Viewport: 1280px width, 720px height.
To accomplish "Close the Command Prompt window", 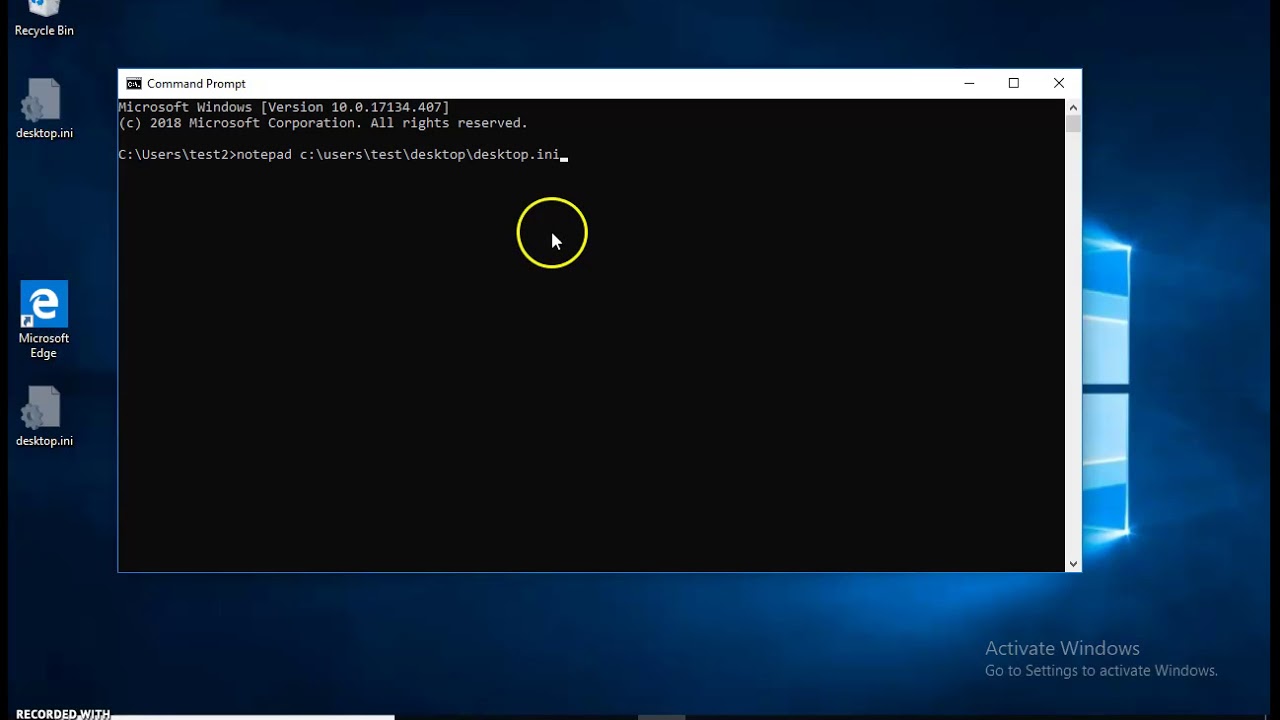I will 1059,84.
